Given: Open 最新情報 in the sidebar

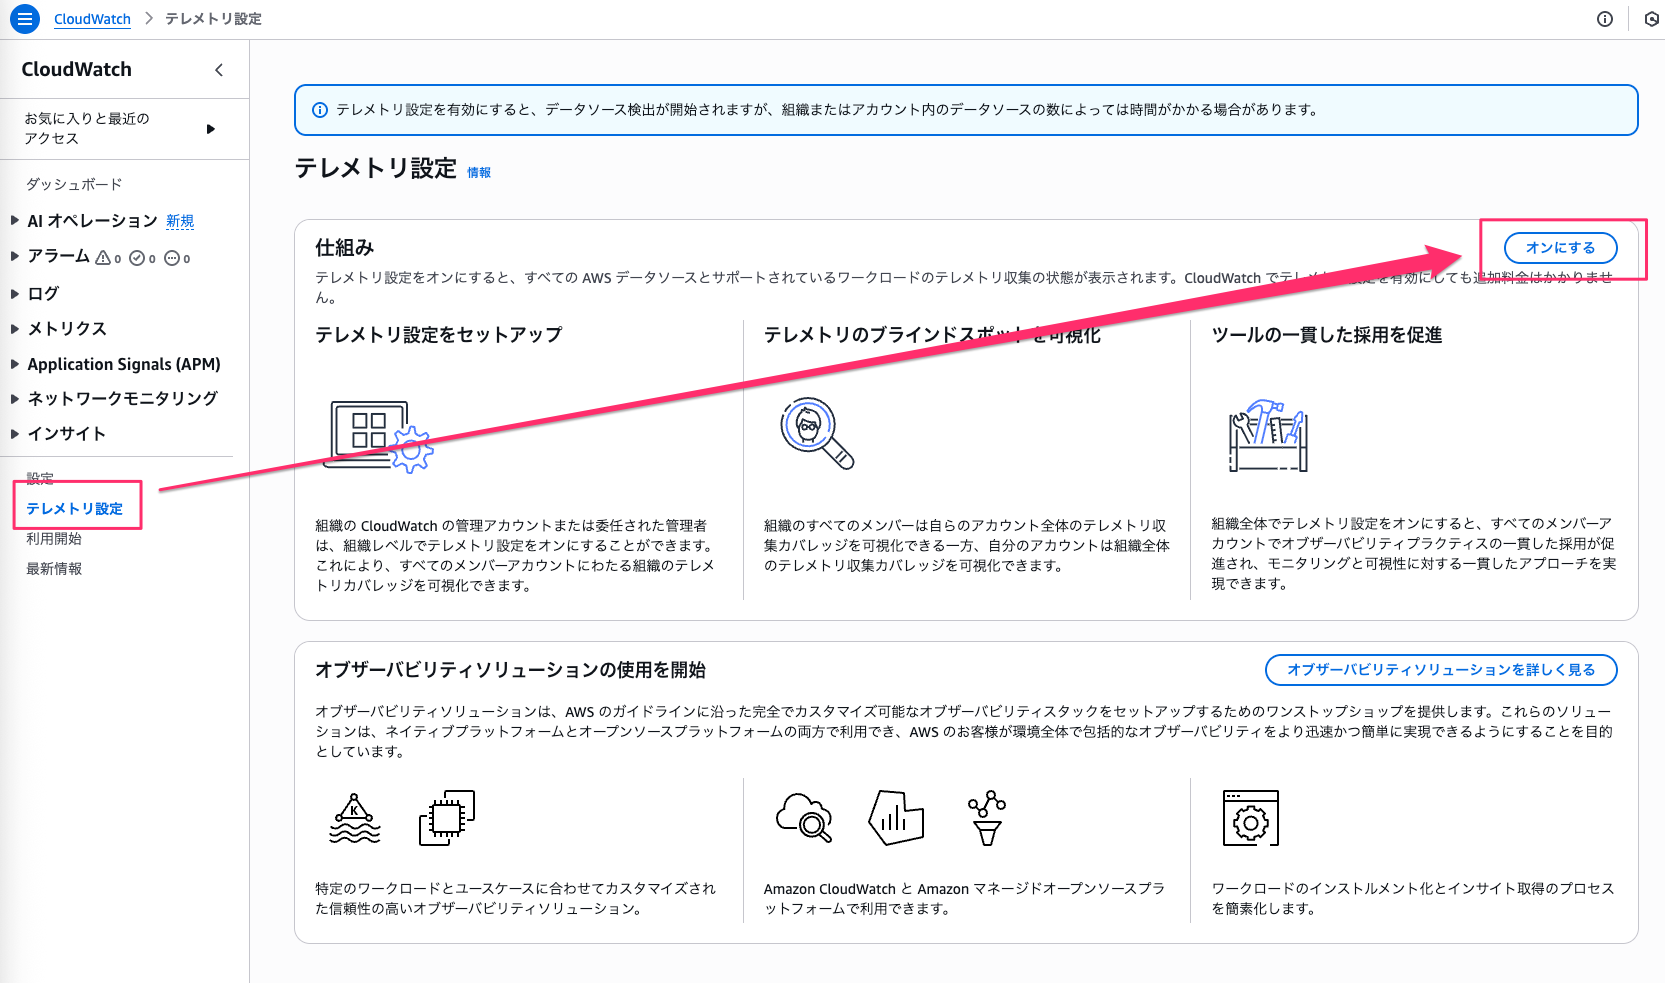Looking at the screenshot, I should [x=54, y=568].
